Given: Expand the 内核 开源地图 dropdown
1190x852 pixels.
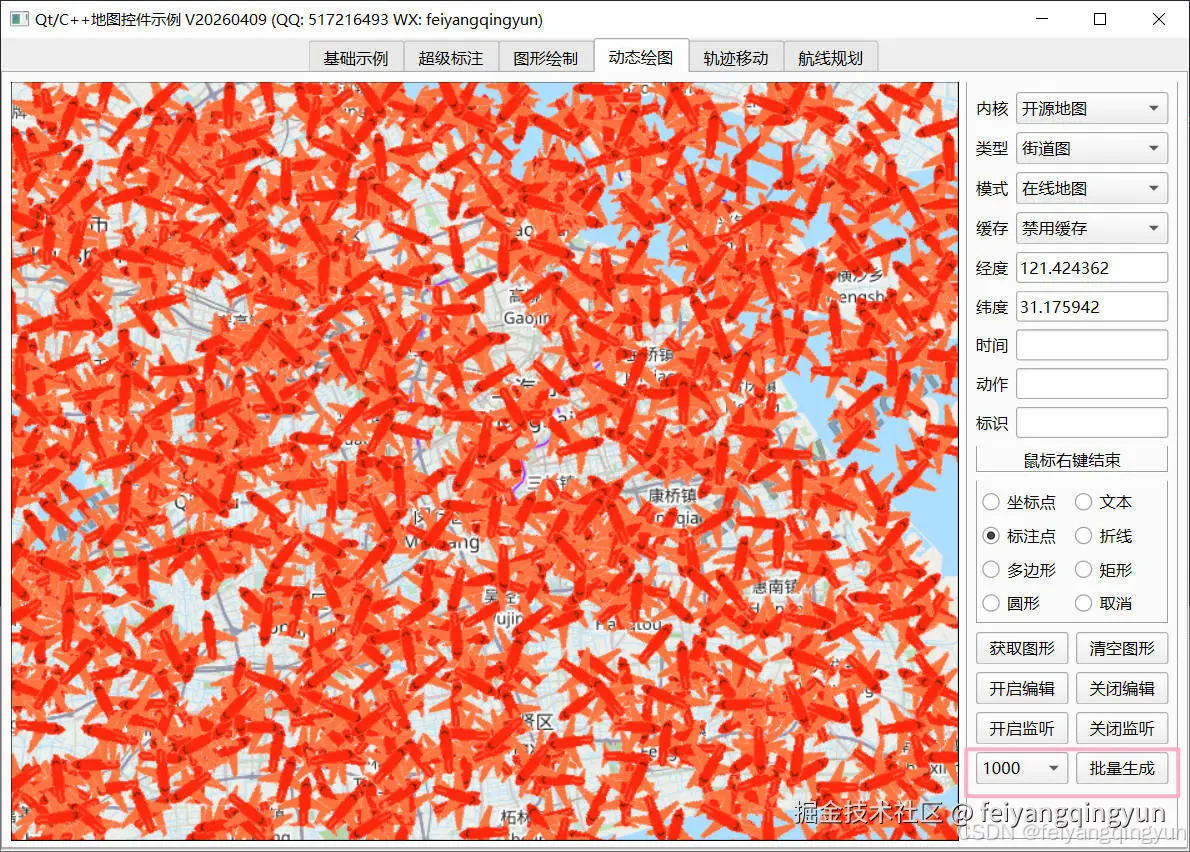Looking at the screenshot, I should pyautogui.click(x=1091, y=108).
